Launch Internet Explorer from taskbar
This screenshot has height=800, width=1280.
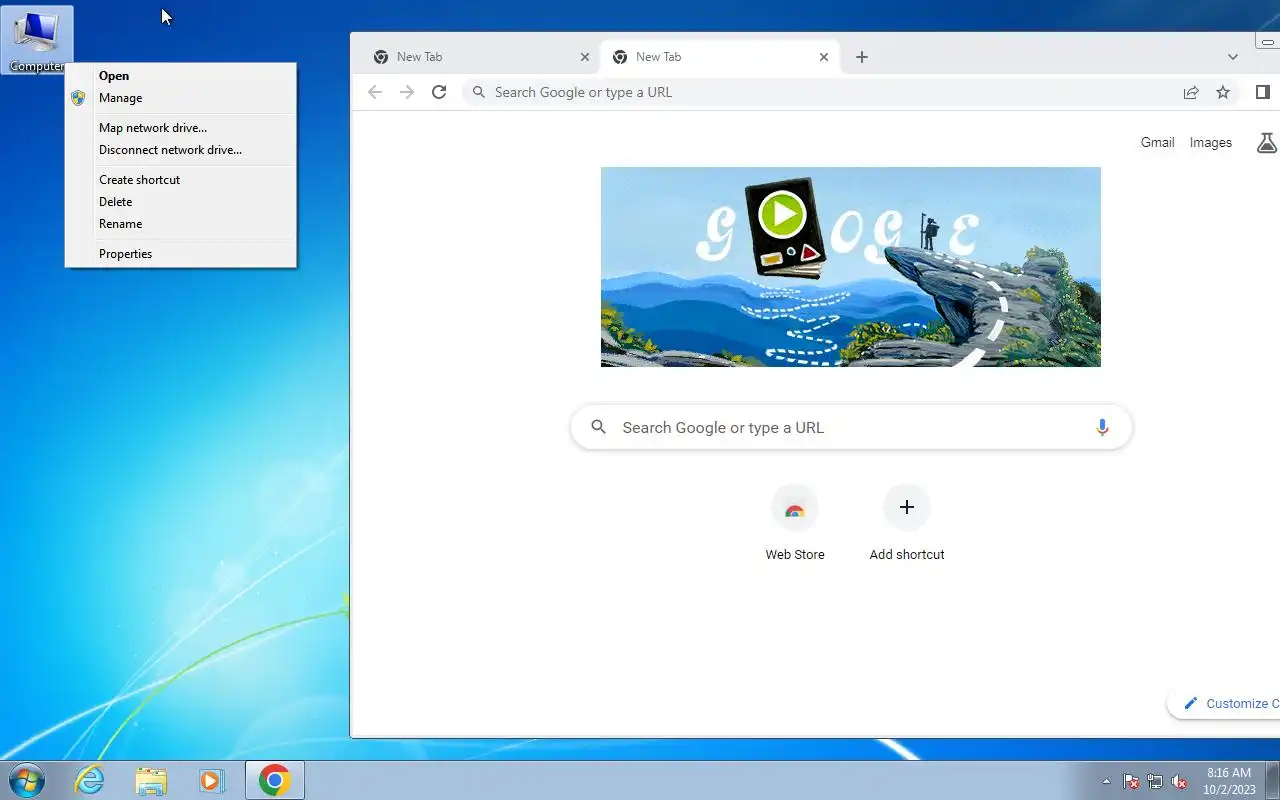click(x=90, y=780)
